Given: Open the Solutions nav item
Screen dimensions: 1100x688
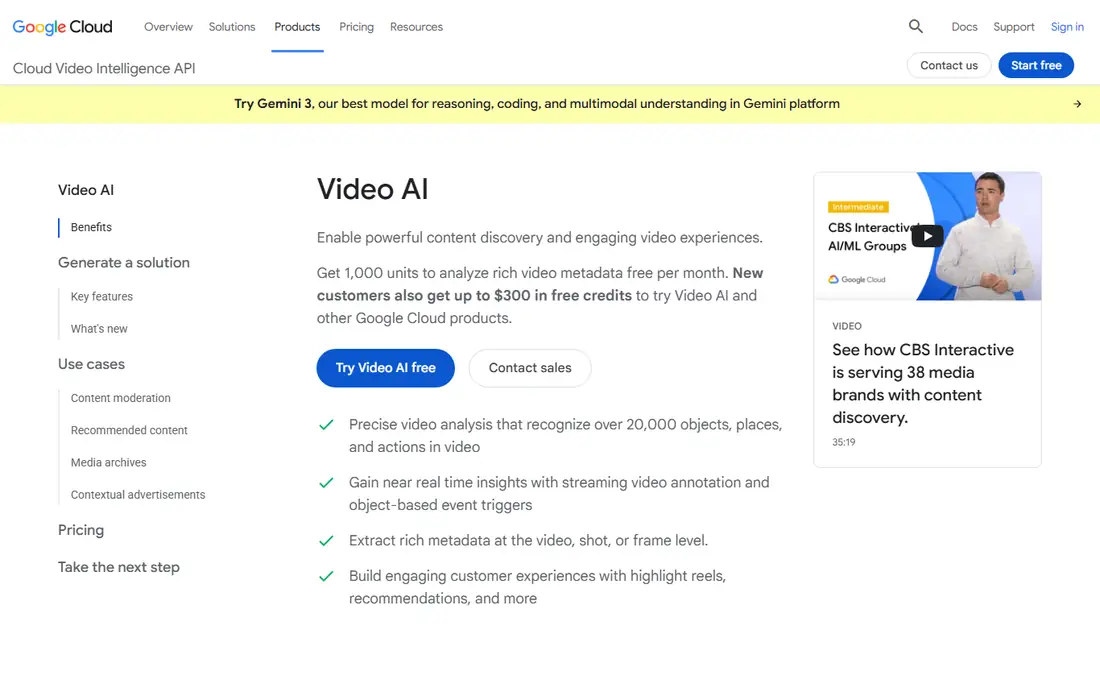Looking at the screenshot, I should [232, 27].
